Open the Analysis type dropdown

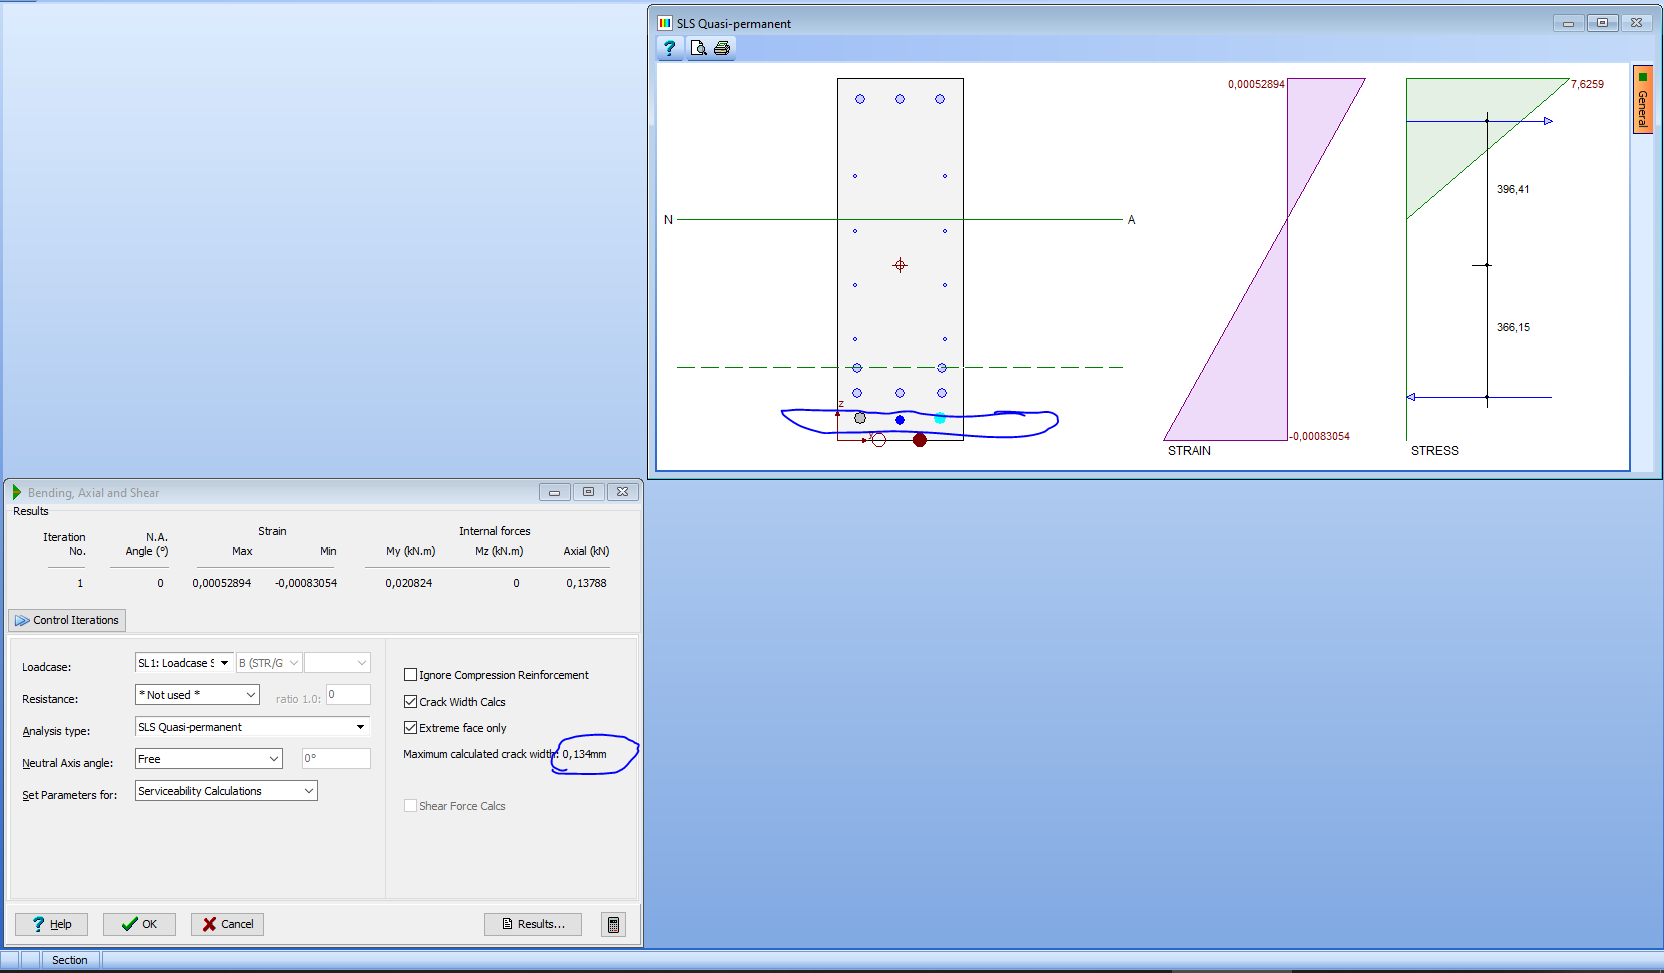click(x=361, y=726)
